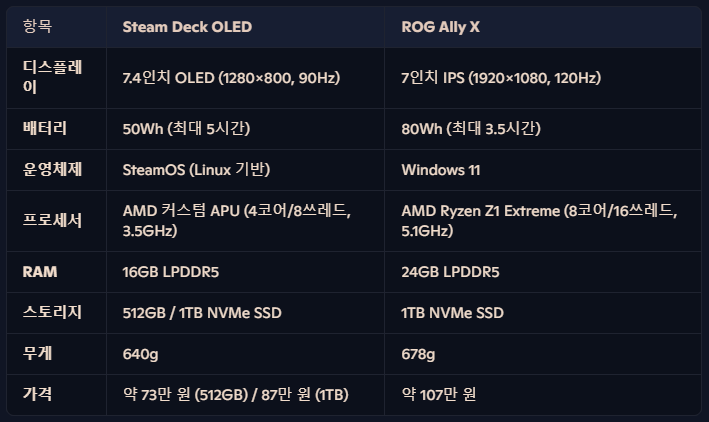Click the 16GB LPDDR5 cell
Image resolution: width=709 pixels, height=422 pixels.
pyautogui.click(x=170, y=272)
